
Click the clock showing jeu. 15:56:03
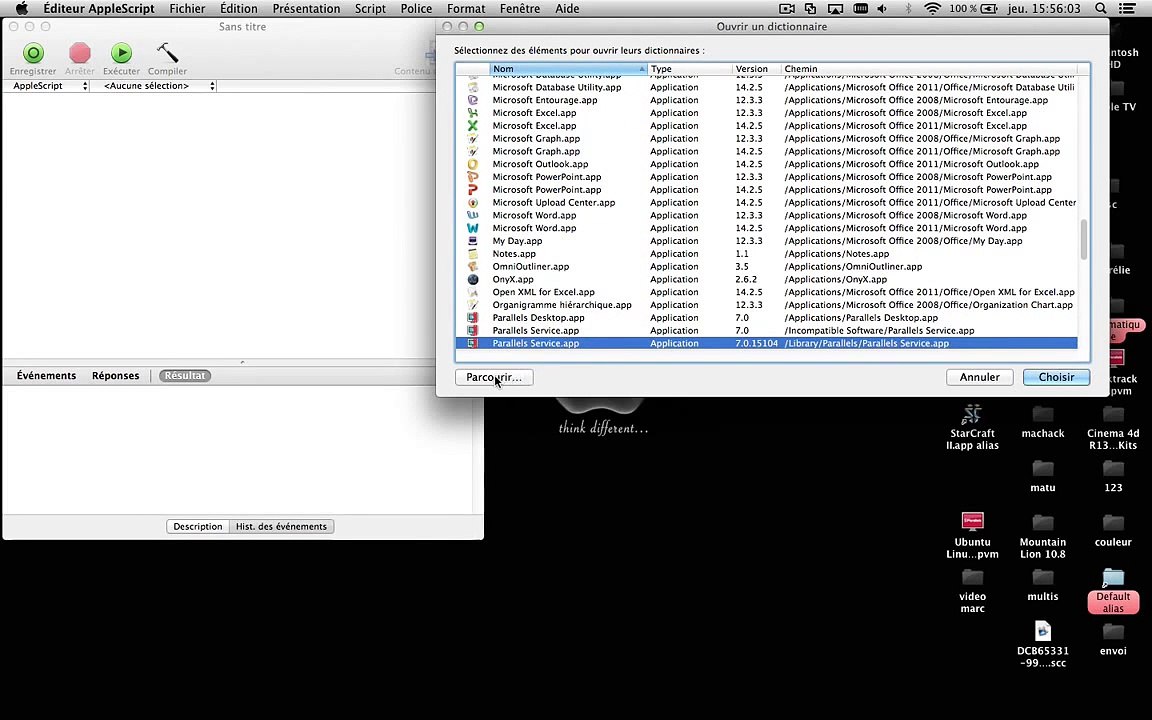click(1046, 9)
